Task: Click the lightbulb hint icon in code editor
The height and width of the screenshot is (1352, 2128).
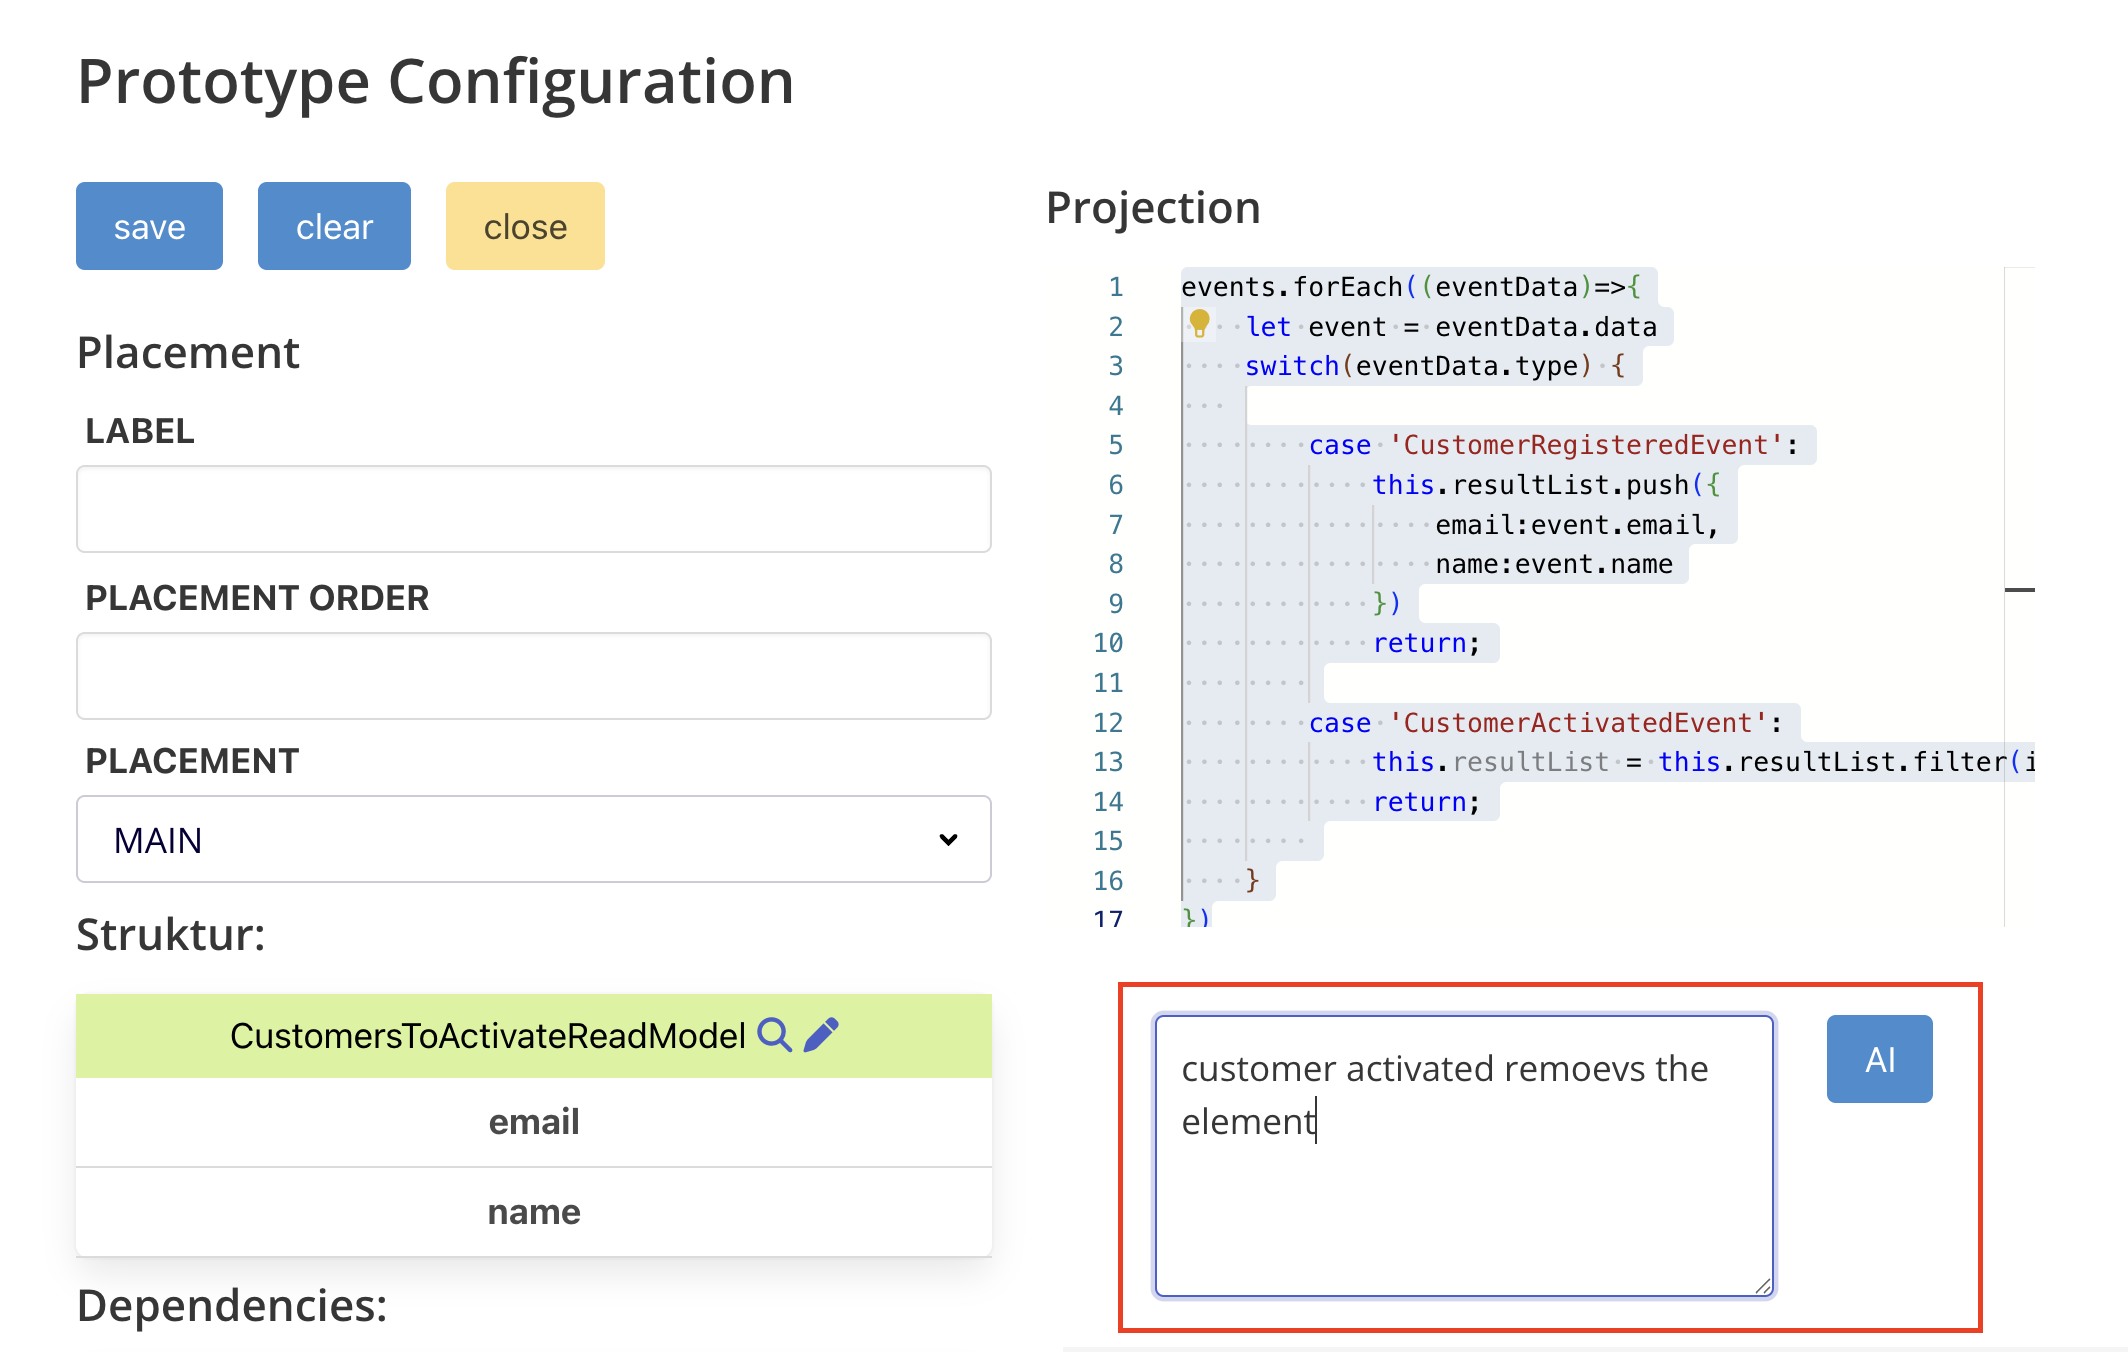Action: coord(1199,323)
